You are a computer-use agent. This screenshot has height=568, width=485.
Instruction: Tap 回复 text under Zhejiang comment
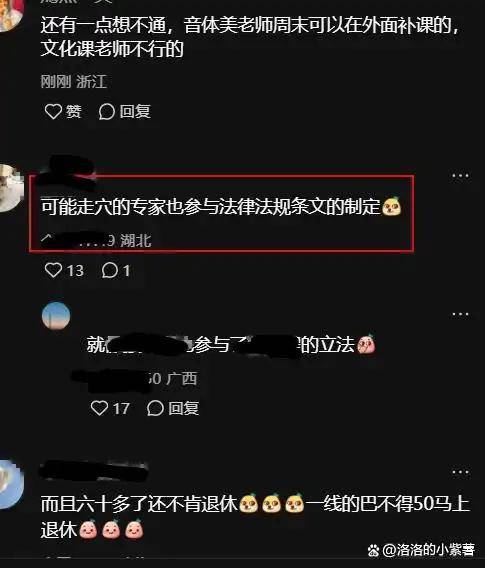click(x=135, y=112)
